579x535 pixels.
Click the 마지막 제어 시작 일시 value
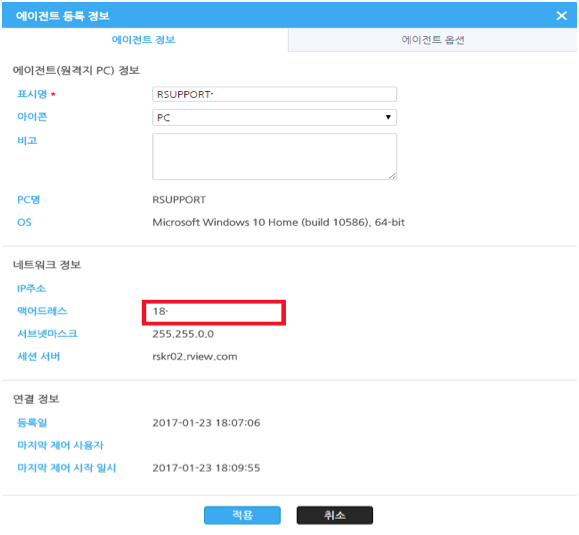pos(206,468)
